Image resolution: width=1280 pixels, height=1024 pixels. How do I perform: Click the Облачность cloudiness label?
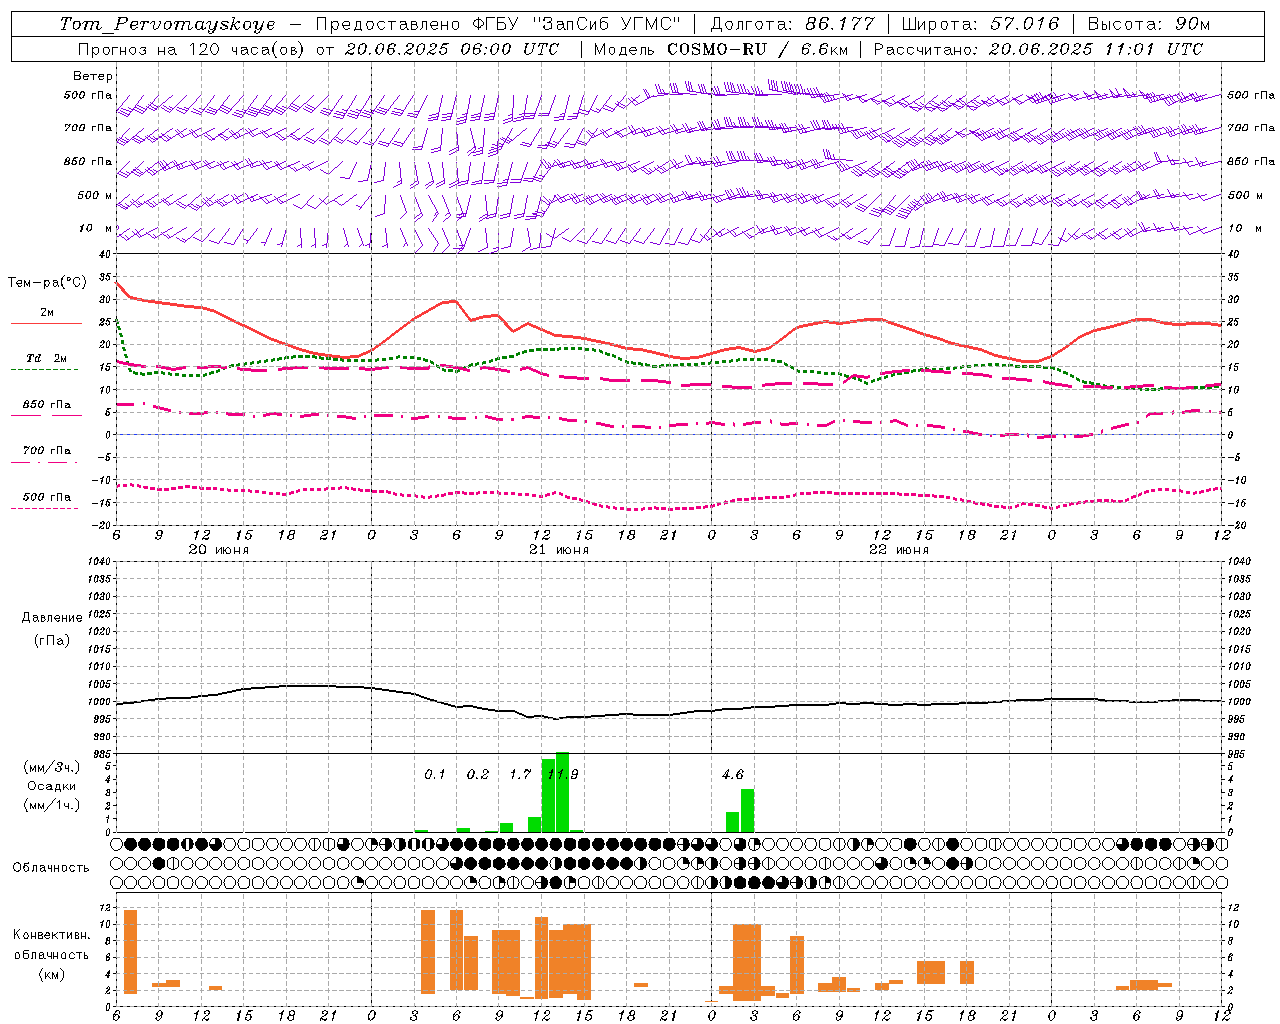pyautogui.click(x=51, y=867)
